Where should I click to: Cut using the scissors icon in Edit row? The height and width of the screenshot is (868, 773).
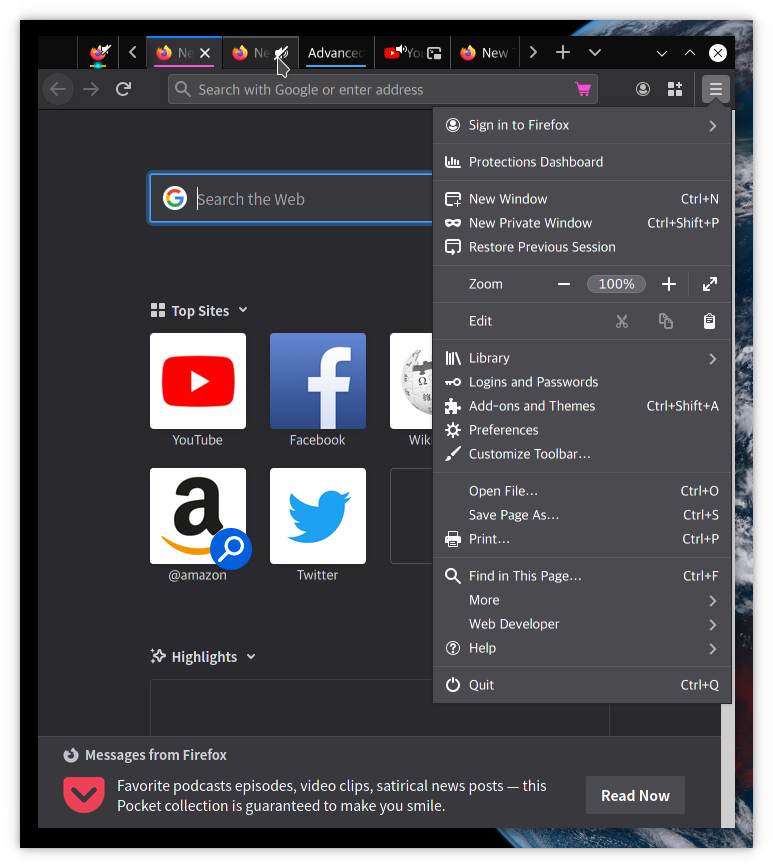[x=622, y=321]
